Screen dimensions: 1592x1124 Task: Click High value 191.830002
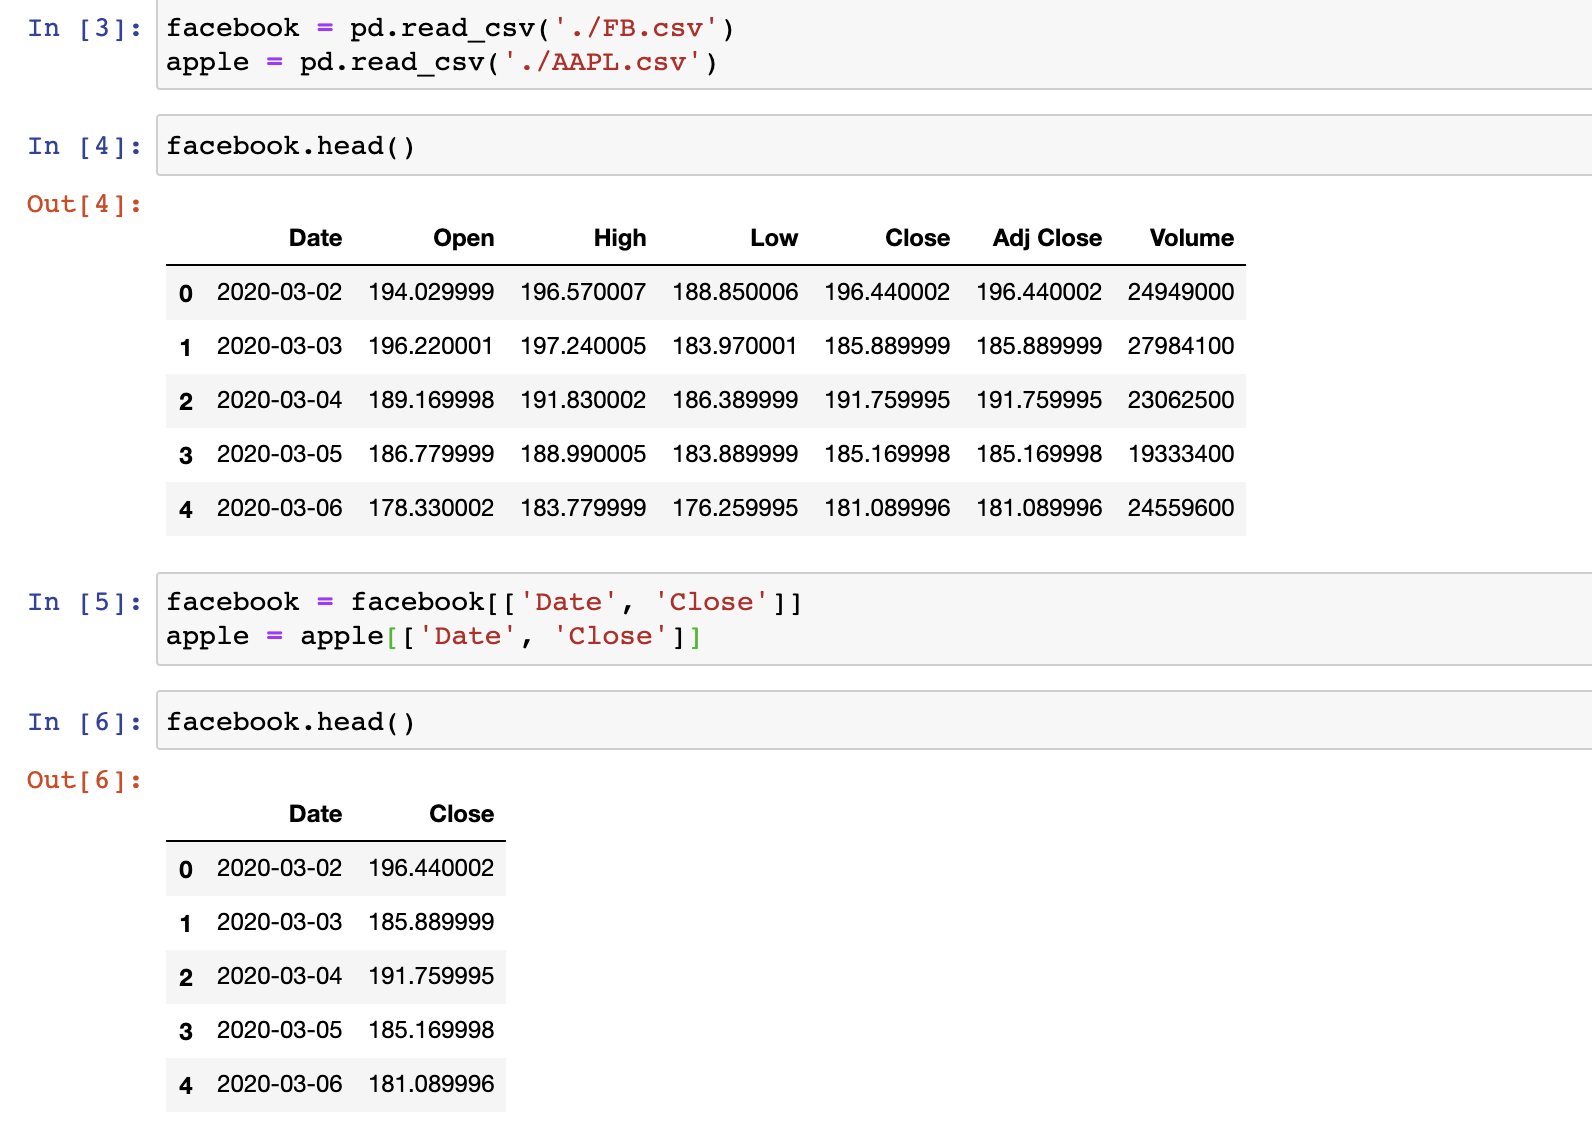click(x=583, y=400)
